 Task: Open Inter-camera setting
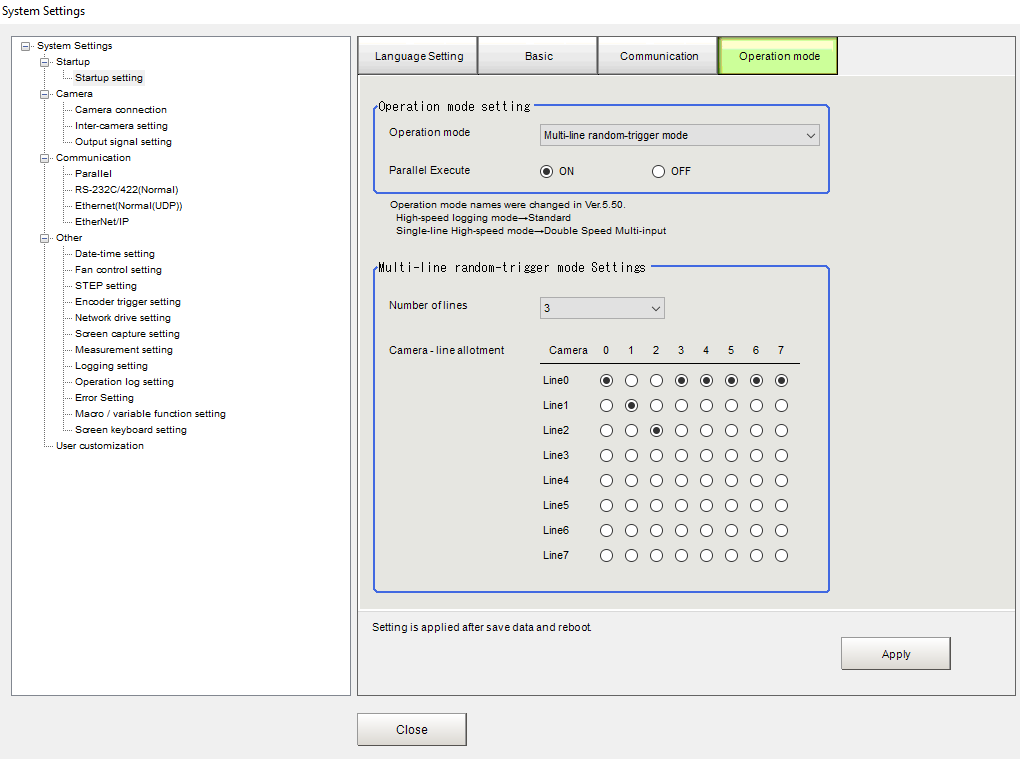pyautogui.click(x=121, y=126)
